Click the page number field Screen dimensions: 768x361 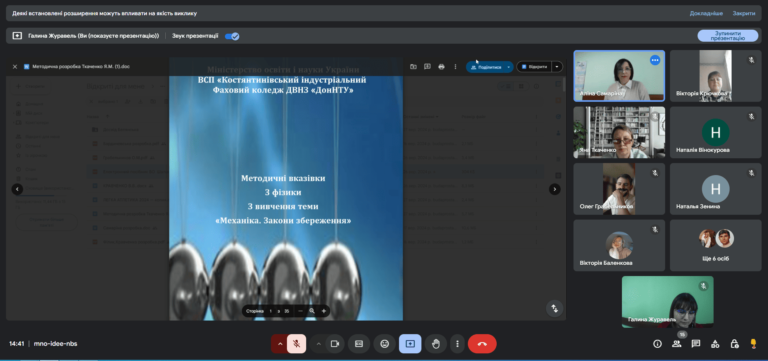point(270,311)
